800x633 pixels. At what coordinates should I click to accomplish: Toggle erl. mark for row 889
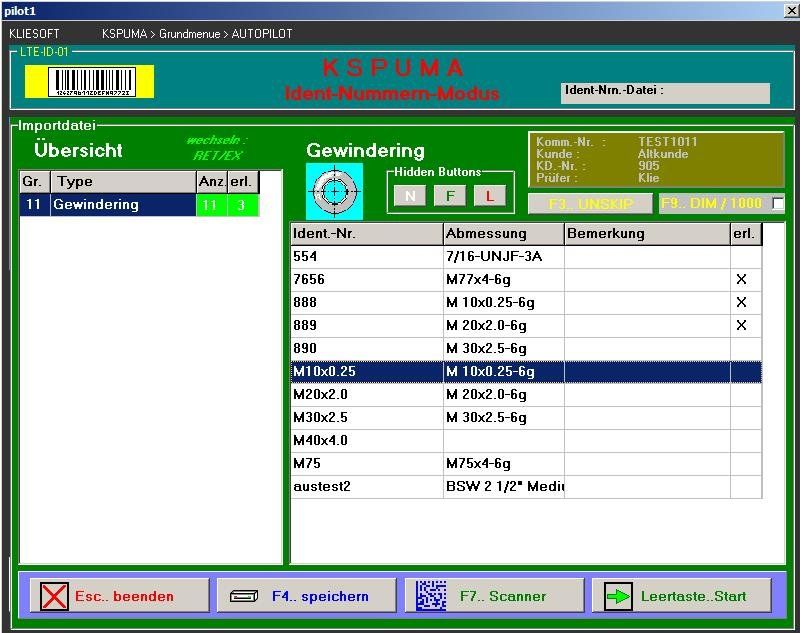741,326
